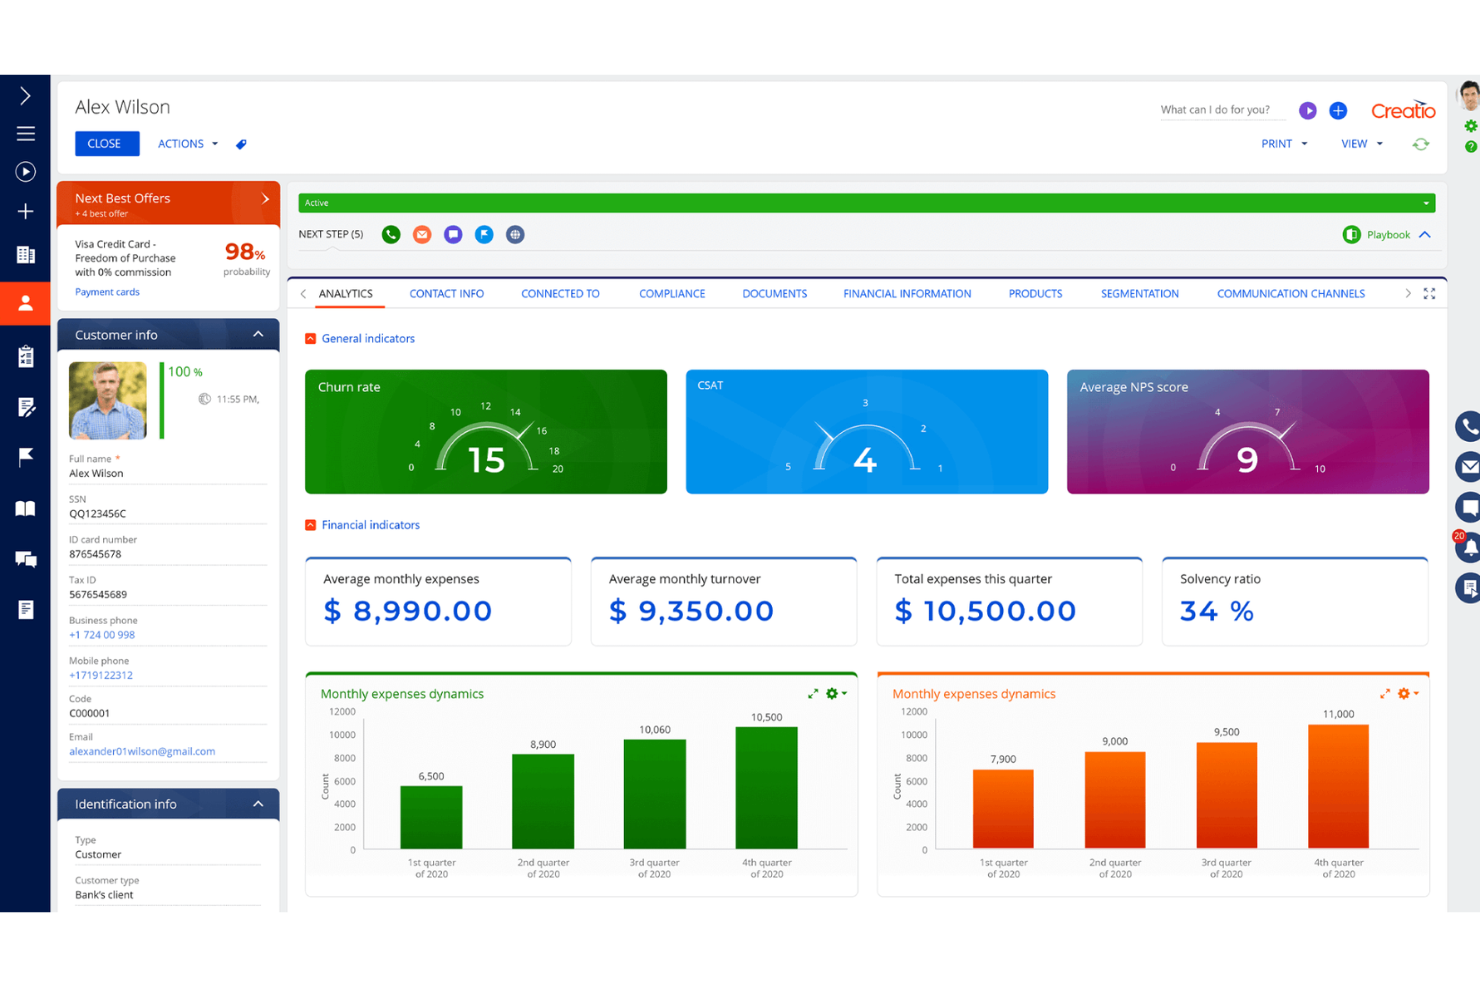Click the chat message next step icon

click(x=453, y=234)
